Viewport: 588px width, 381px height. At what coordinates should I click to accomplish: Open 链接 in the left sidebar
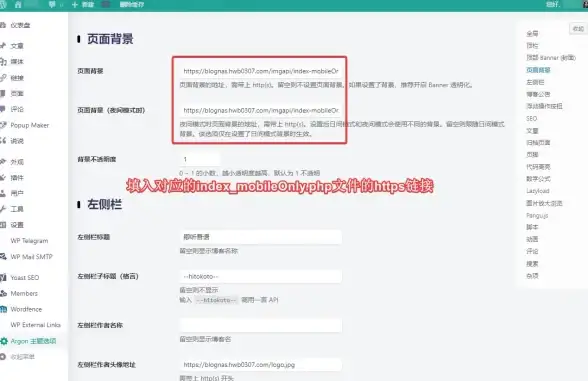(x=17, y=78)
